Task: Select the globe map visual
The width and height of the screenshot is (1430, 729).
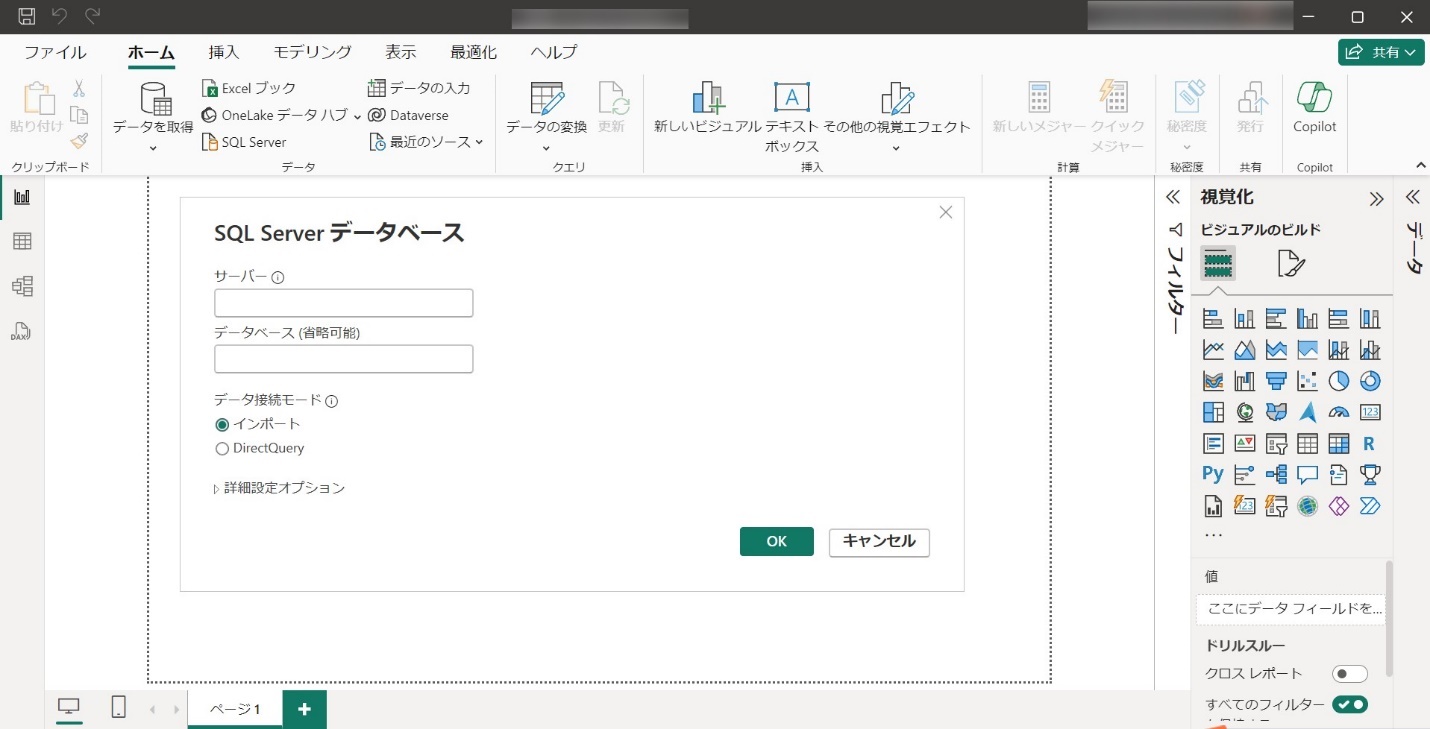Action: click(x=1244, y=412)
